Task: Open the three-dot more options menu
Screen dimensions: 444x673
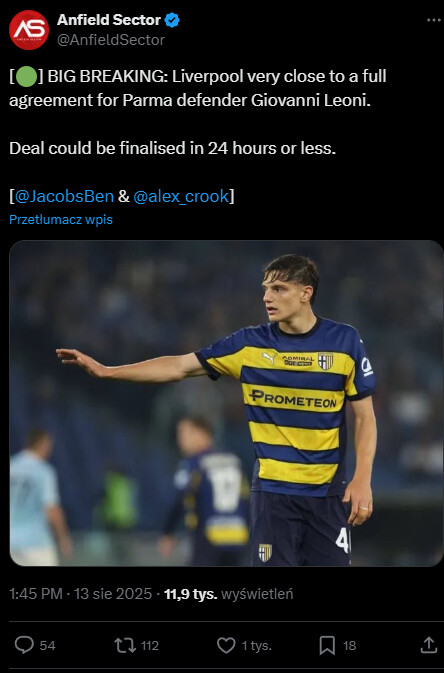Action: coord(433,20)
